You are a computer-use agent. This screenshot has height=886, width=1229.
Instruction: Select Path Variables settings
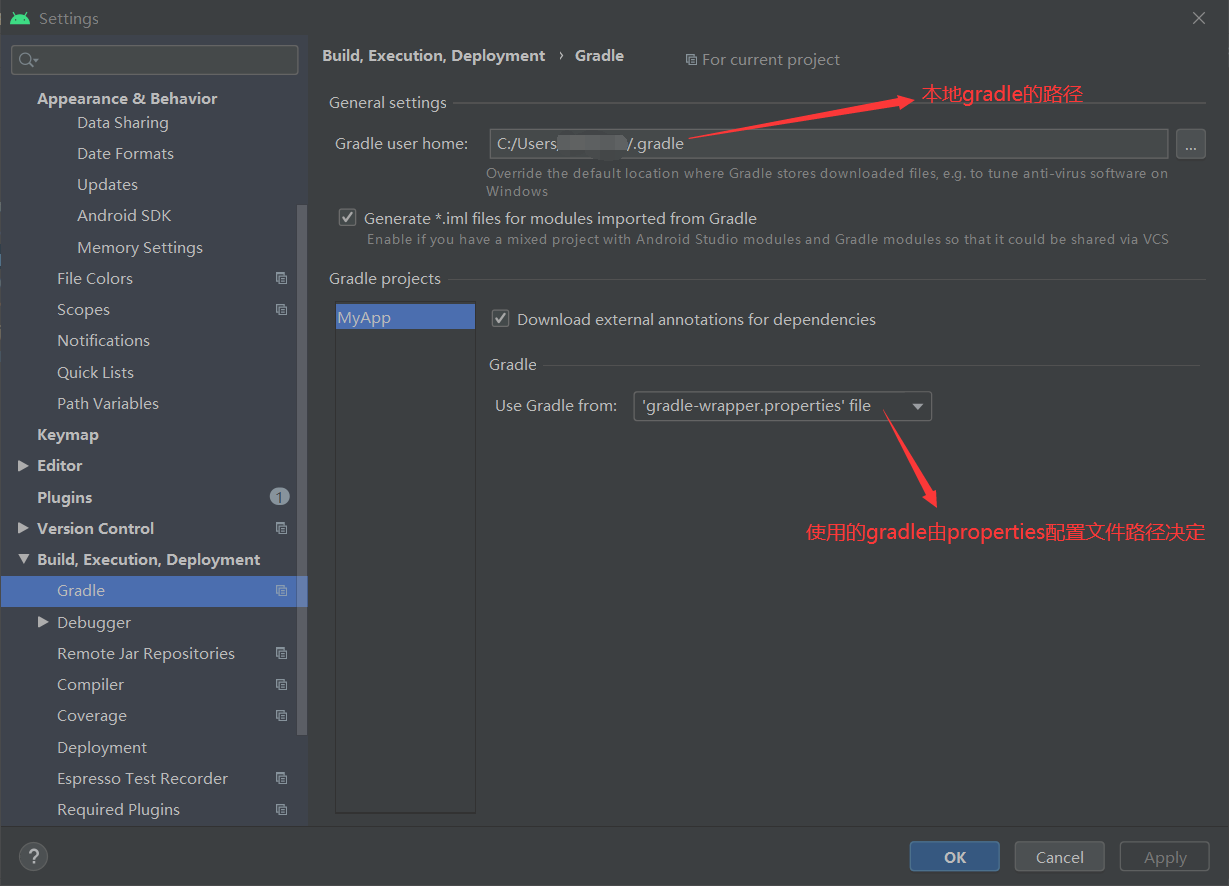108,403
